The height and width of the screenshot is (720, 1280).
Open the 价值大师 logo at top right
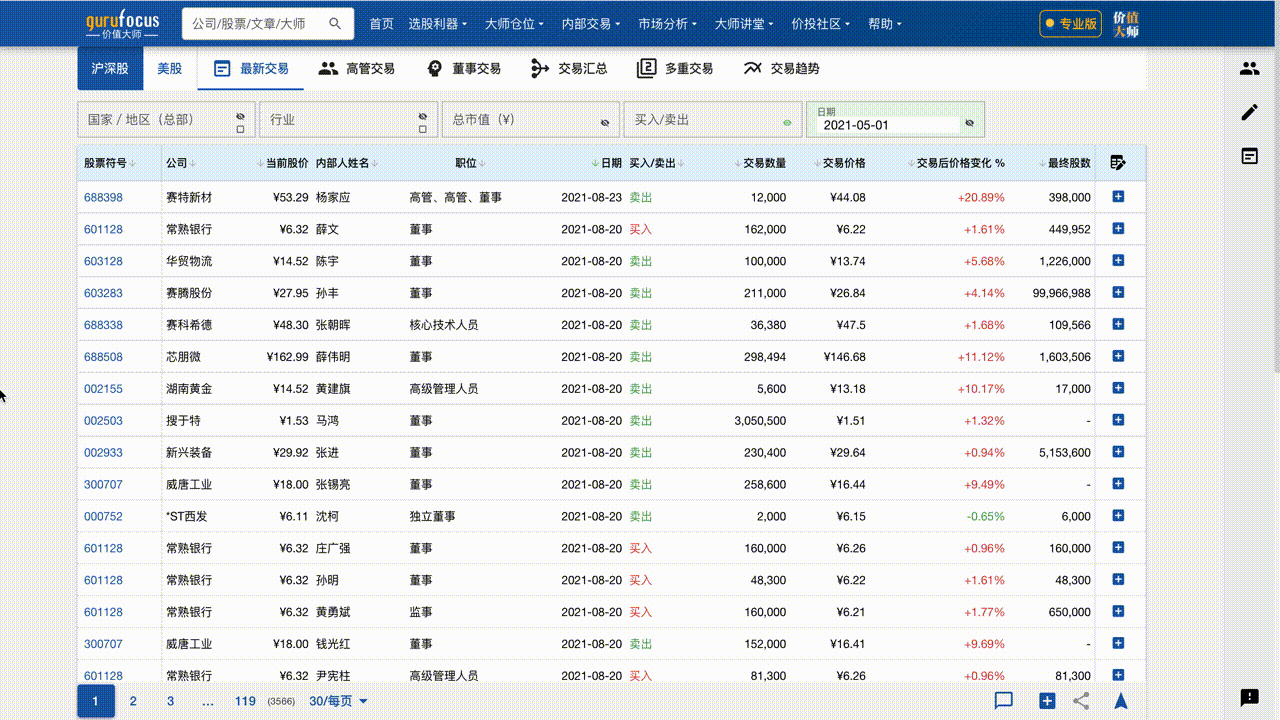1126,24
